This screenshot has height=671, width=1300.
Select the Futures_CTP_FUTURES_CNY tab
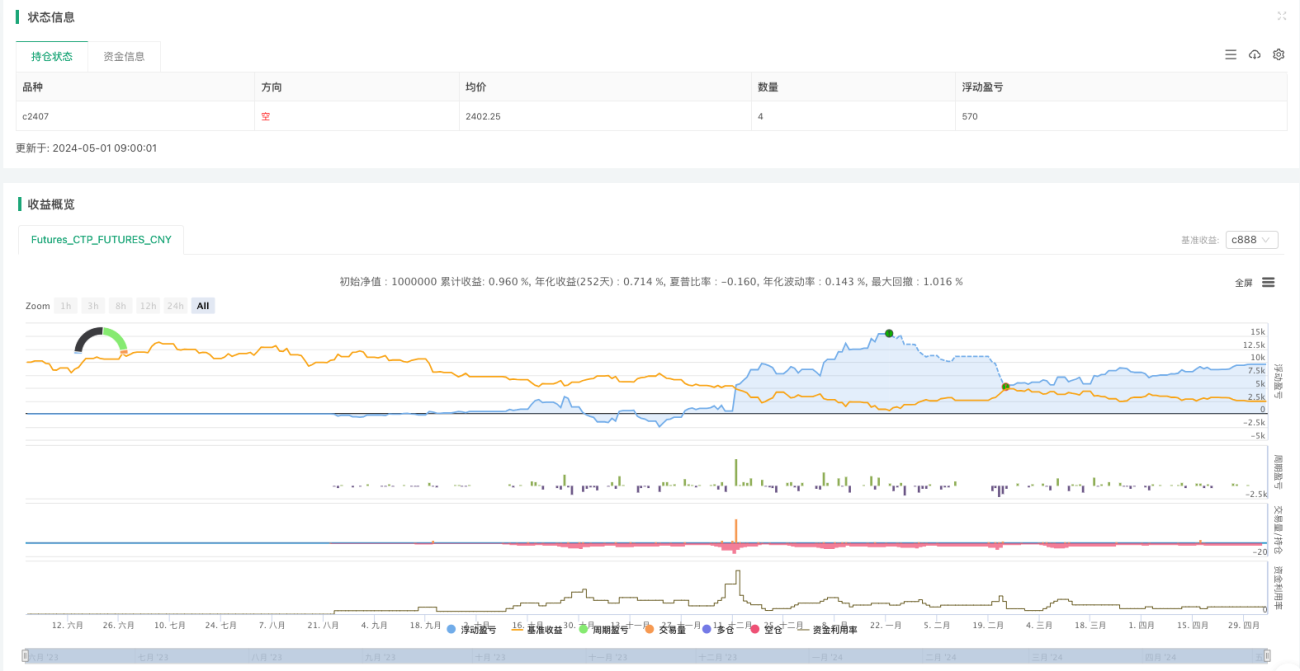(x=101, y=240)
